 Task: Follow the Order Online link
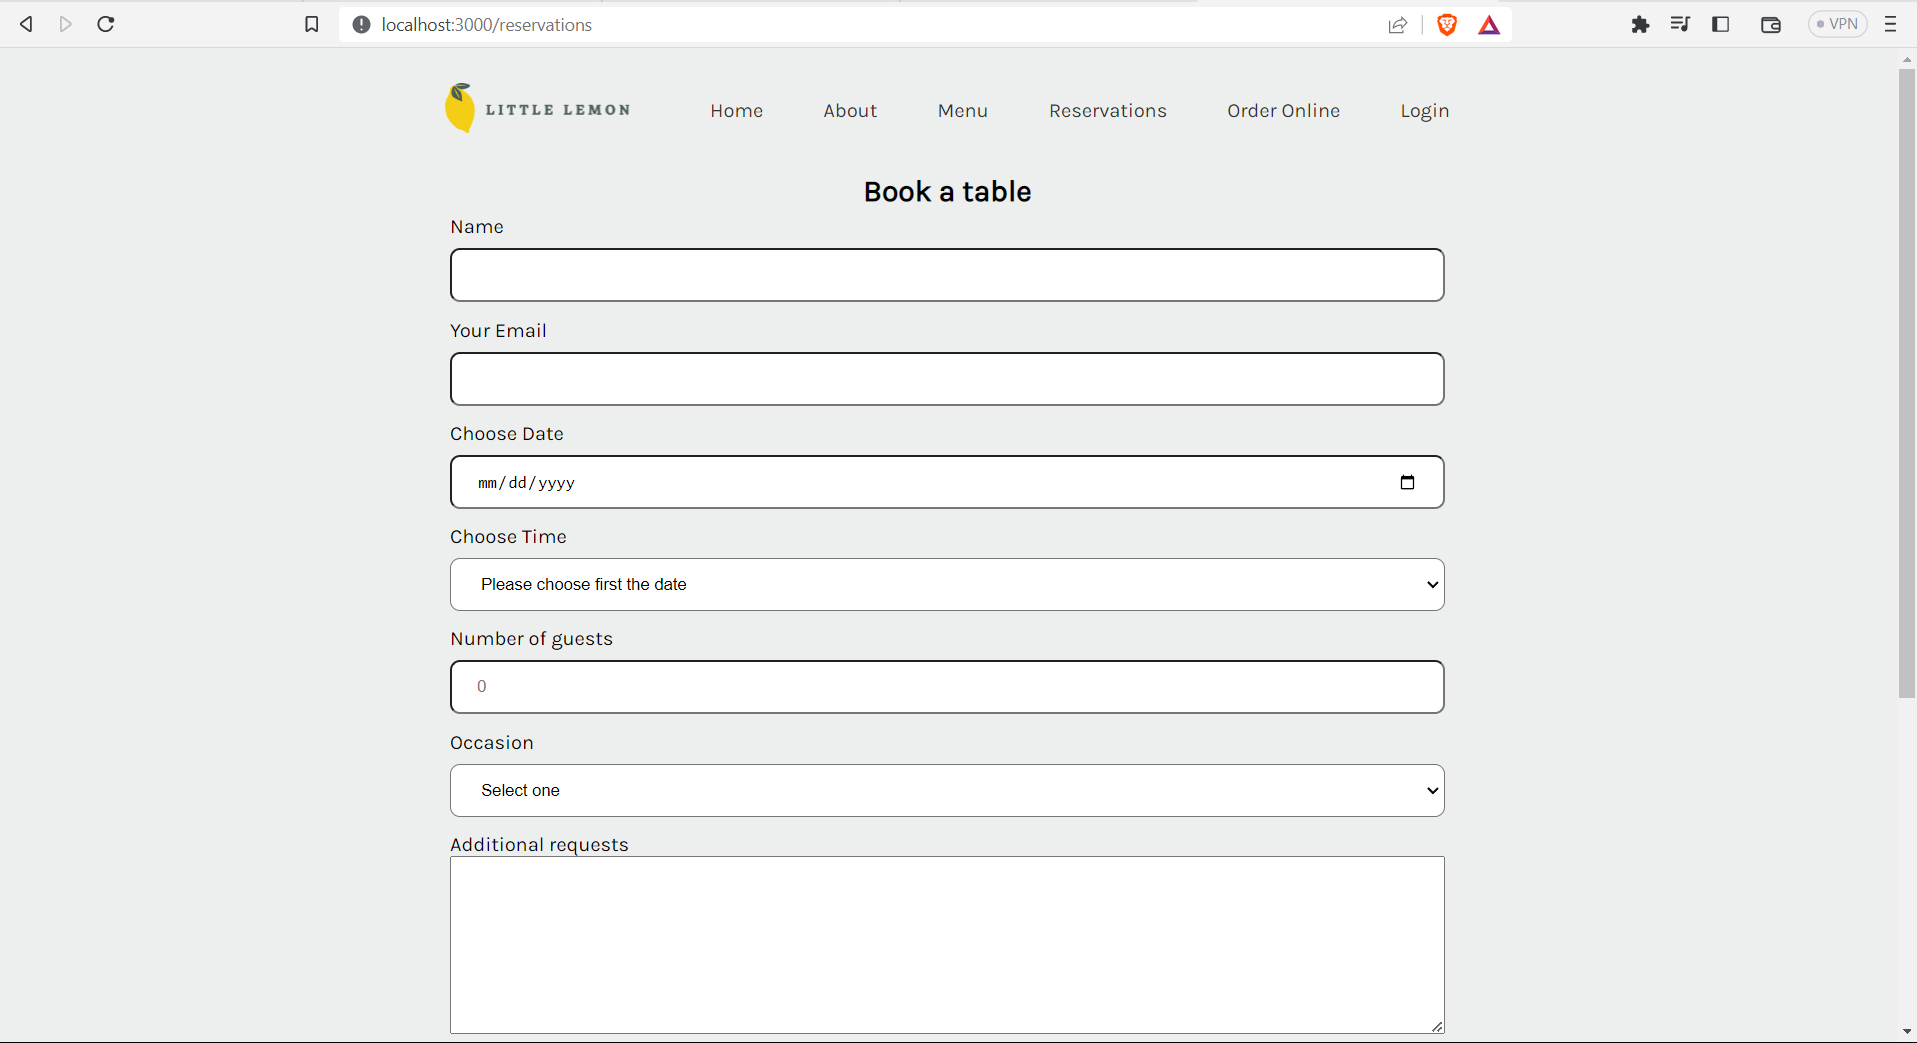pyautogui.click(x=1283, y=111)
